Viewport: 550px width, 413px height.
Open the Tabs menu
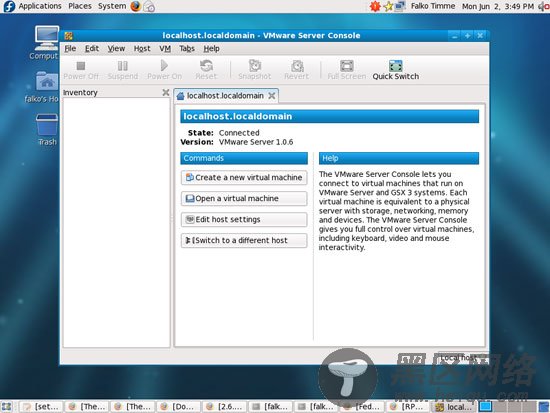pos(187,49)
